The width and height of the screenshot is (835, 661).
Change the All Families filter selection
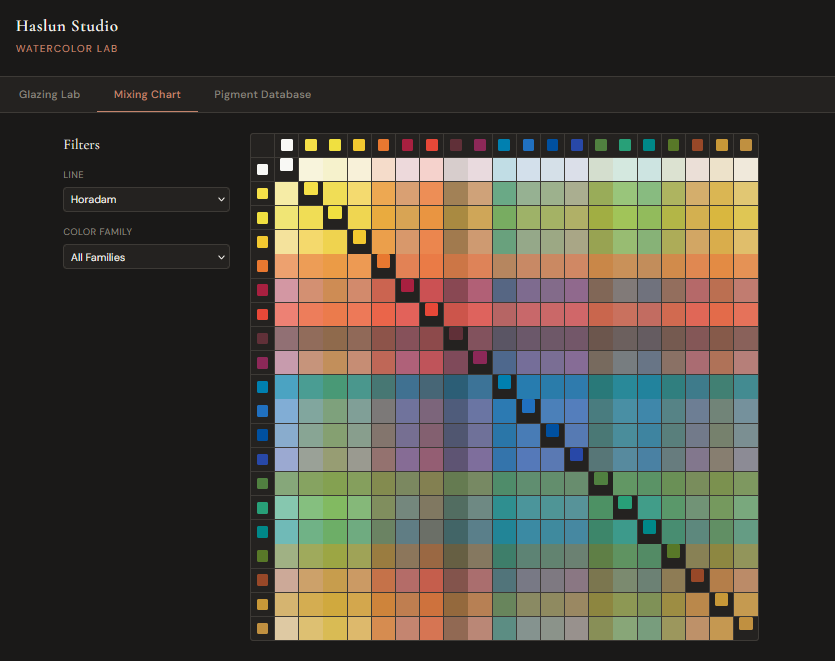pos(146,257)
